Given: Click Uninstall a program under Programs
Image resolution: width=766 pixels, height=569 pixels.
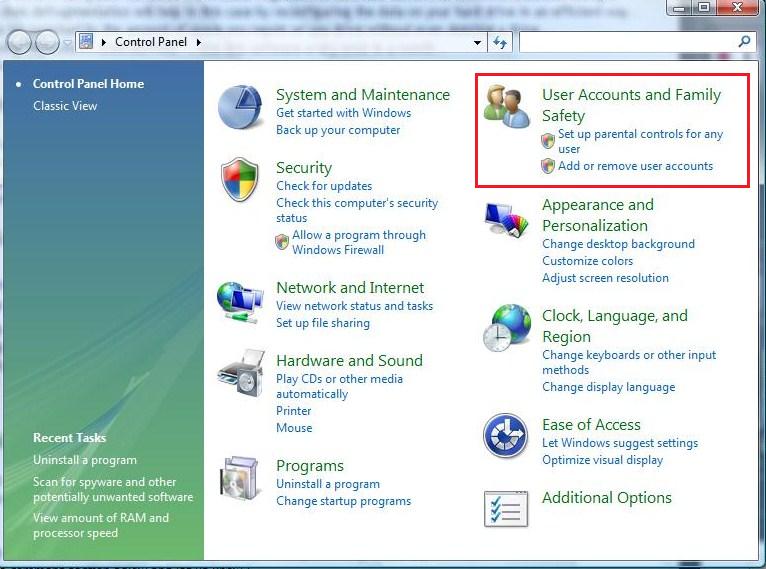Looking at the screenshot, I should click(328, 484).
